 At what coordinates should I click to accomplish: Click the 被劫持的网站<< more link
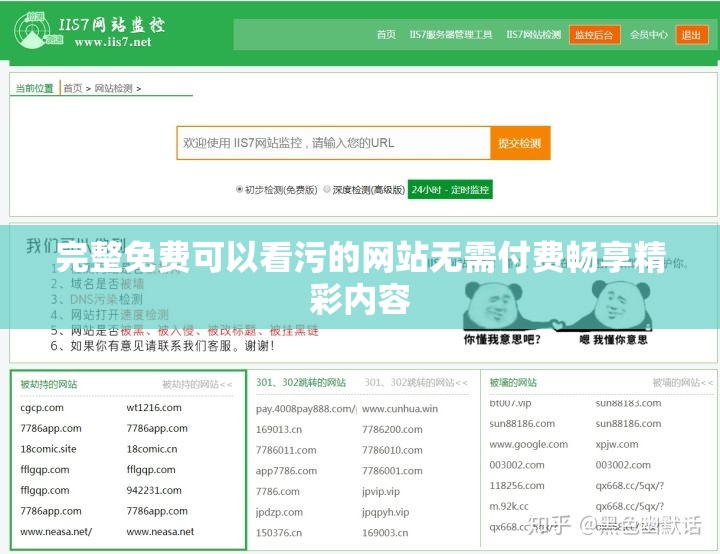197,384
